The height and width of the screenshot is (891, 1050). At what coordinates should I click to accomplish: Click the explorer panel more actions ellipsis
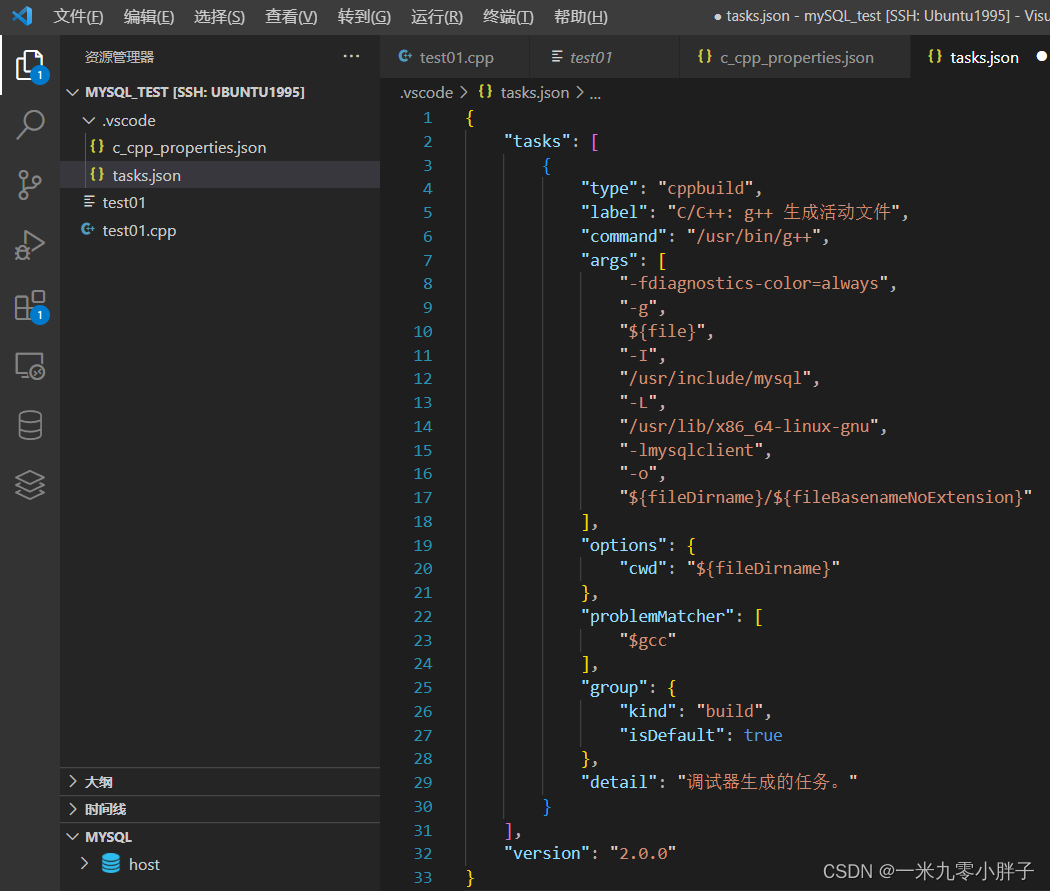[351, 57]
